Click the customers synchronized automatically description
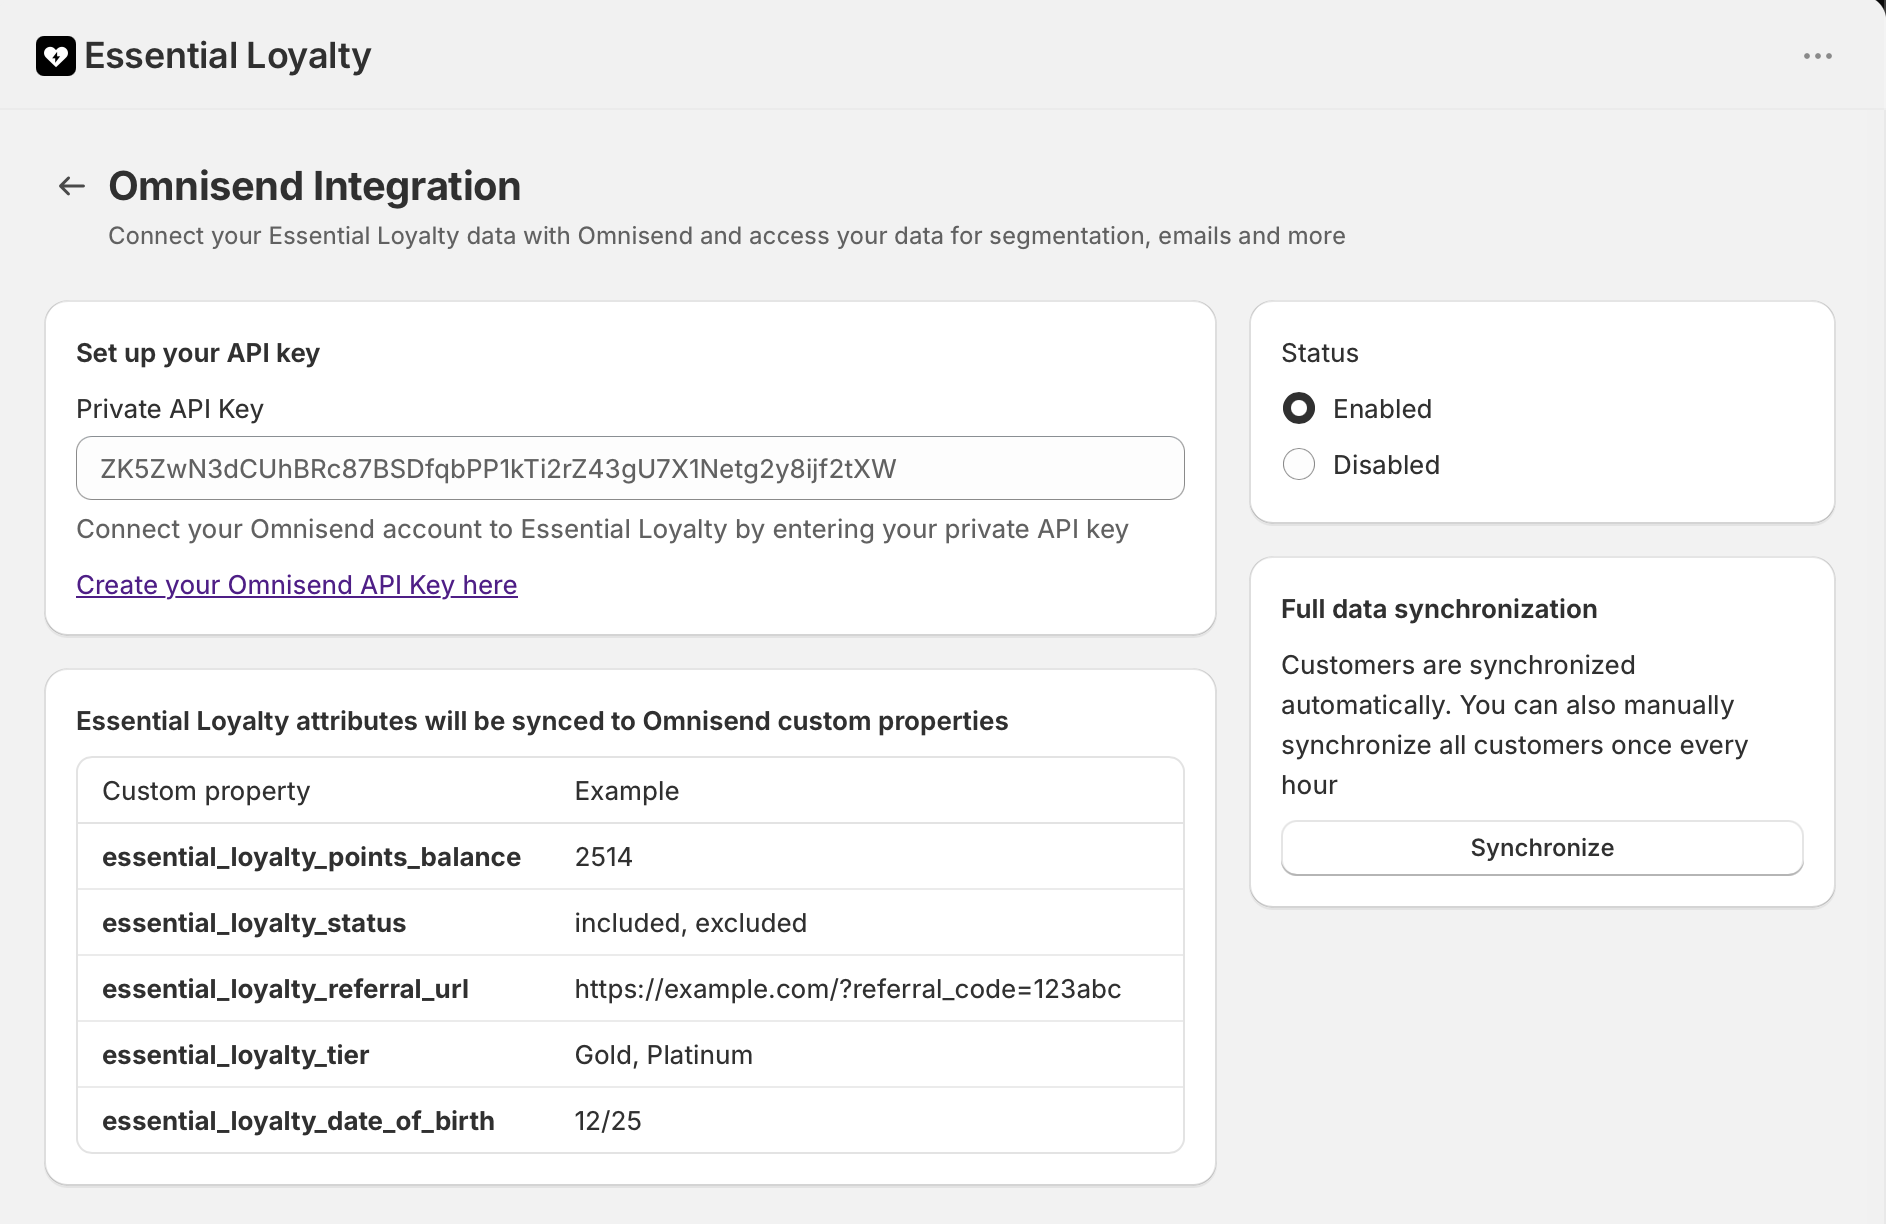1886x1224 pixels. [x=1515, y=725]
